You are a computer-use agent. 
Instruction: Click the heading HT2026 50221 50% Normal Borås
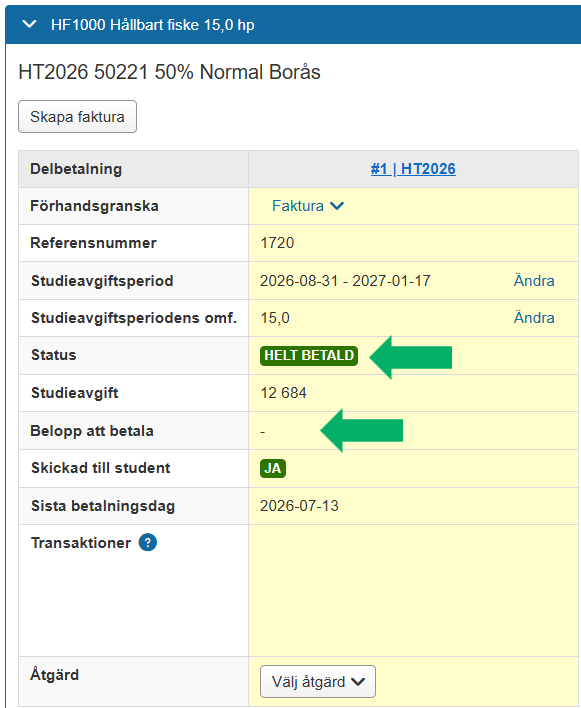point(169,72)
